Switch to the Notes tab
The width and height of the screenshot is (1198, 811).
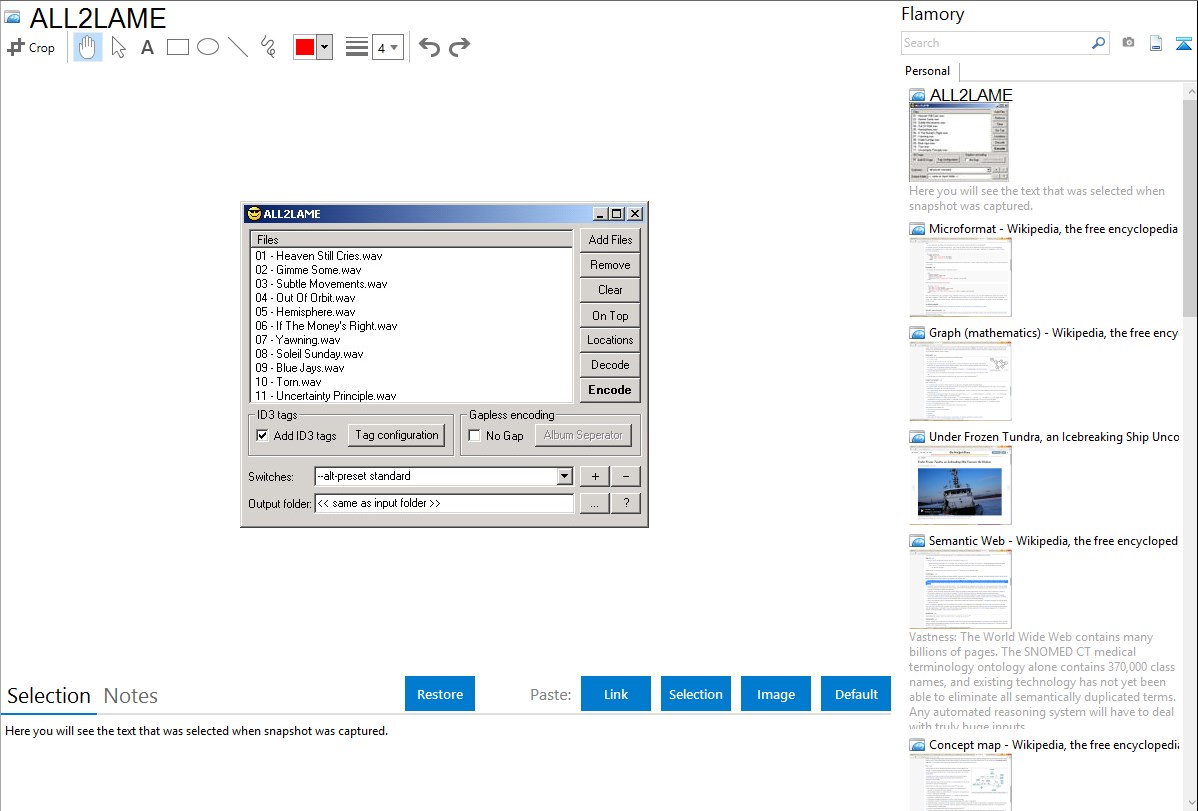click(x=131, y=696)
